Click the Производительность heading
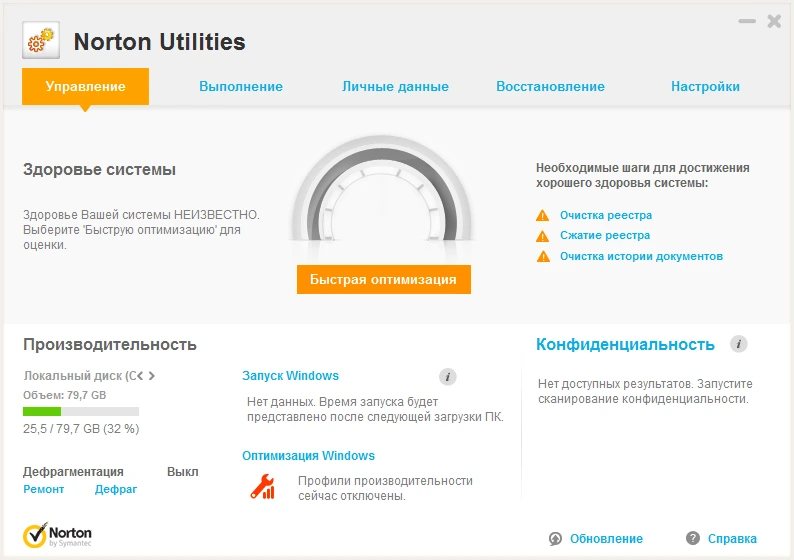The image size is (794, 560). (110, 344)
